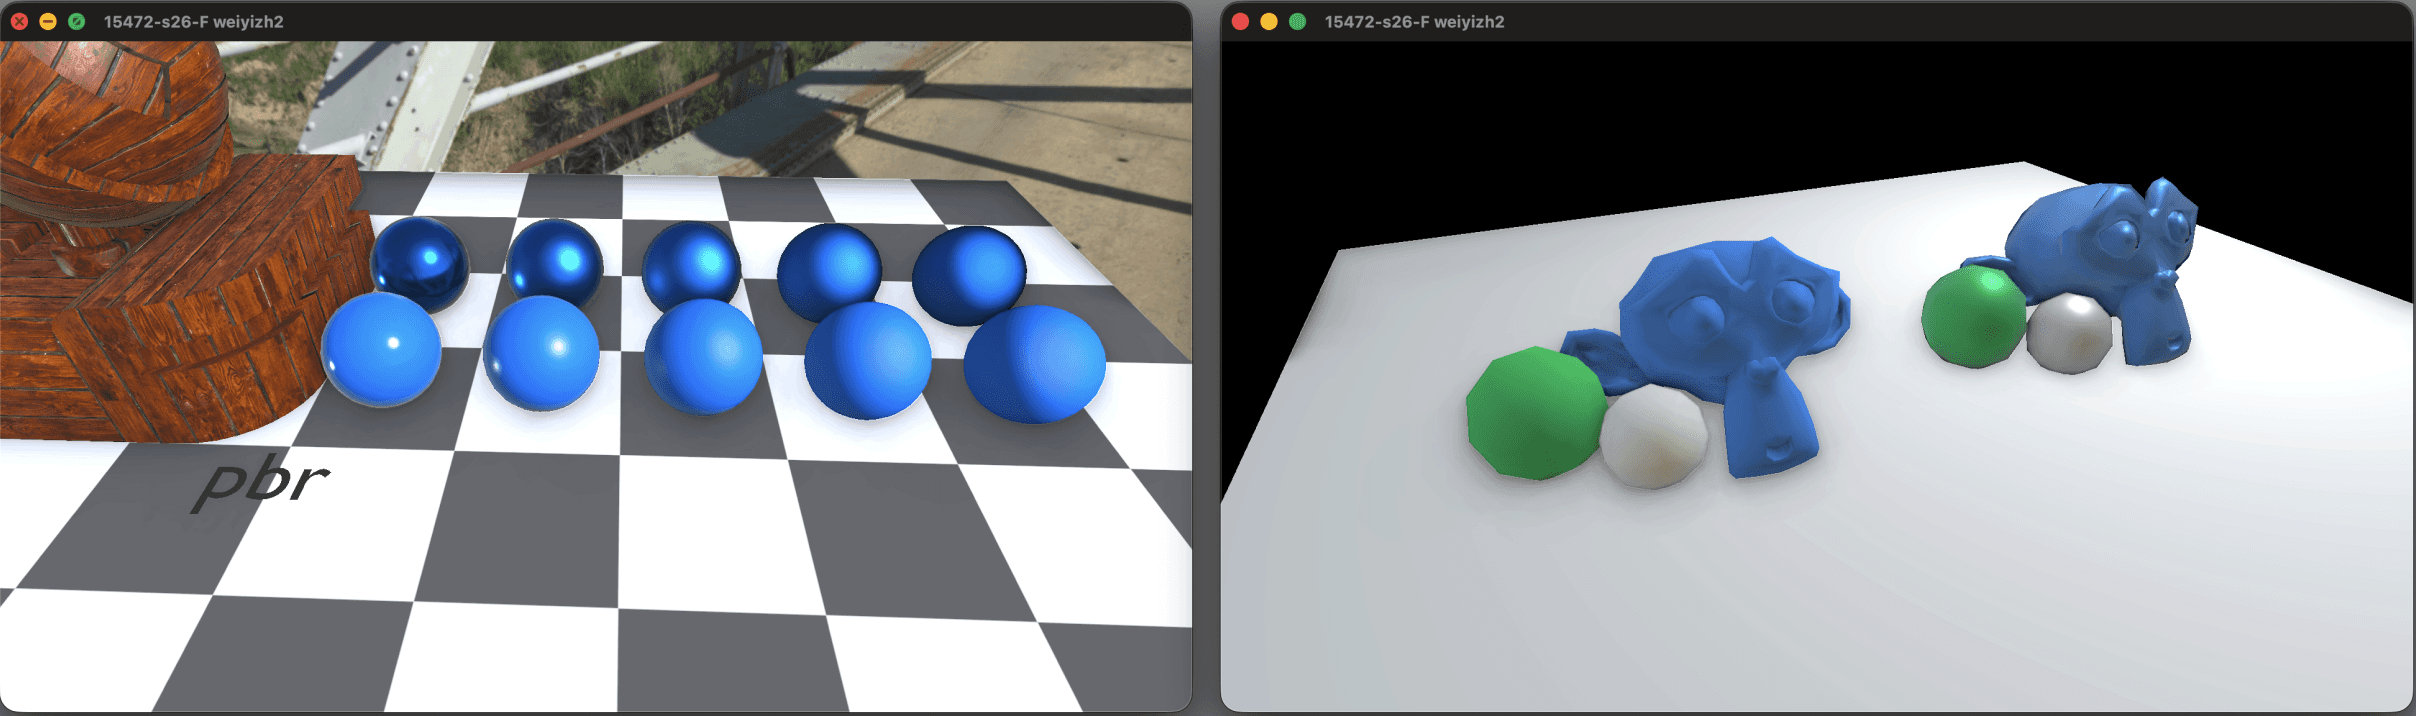Close the right window with monkey heads
Viewport: 2416px width, 716px height.
click(x=1240, y=21)
